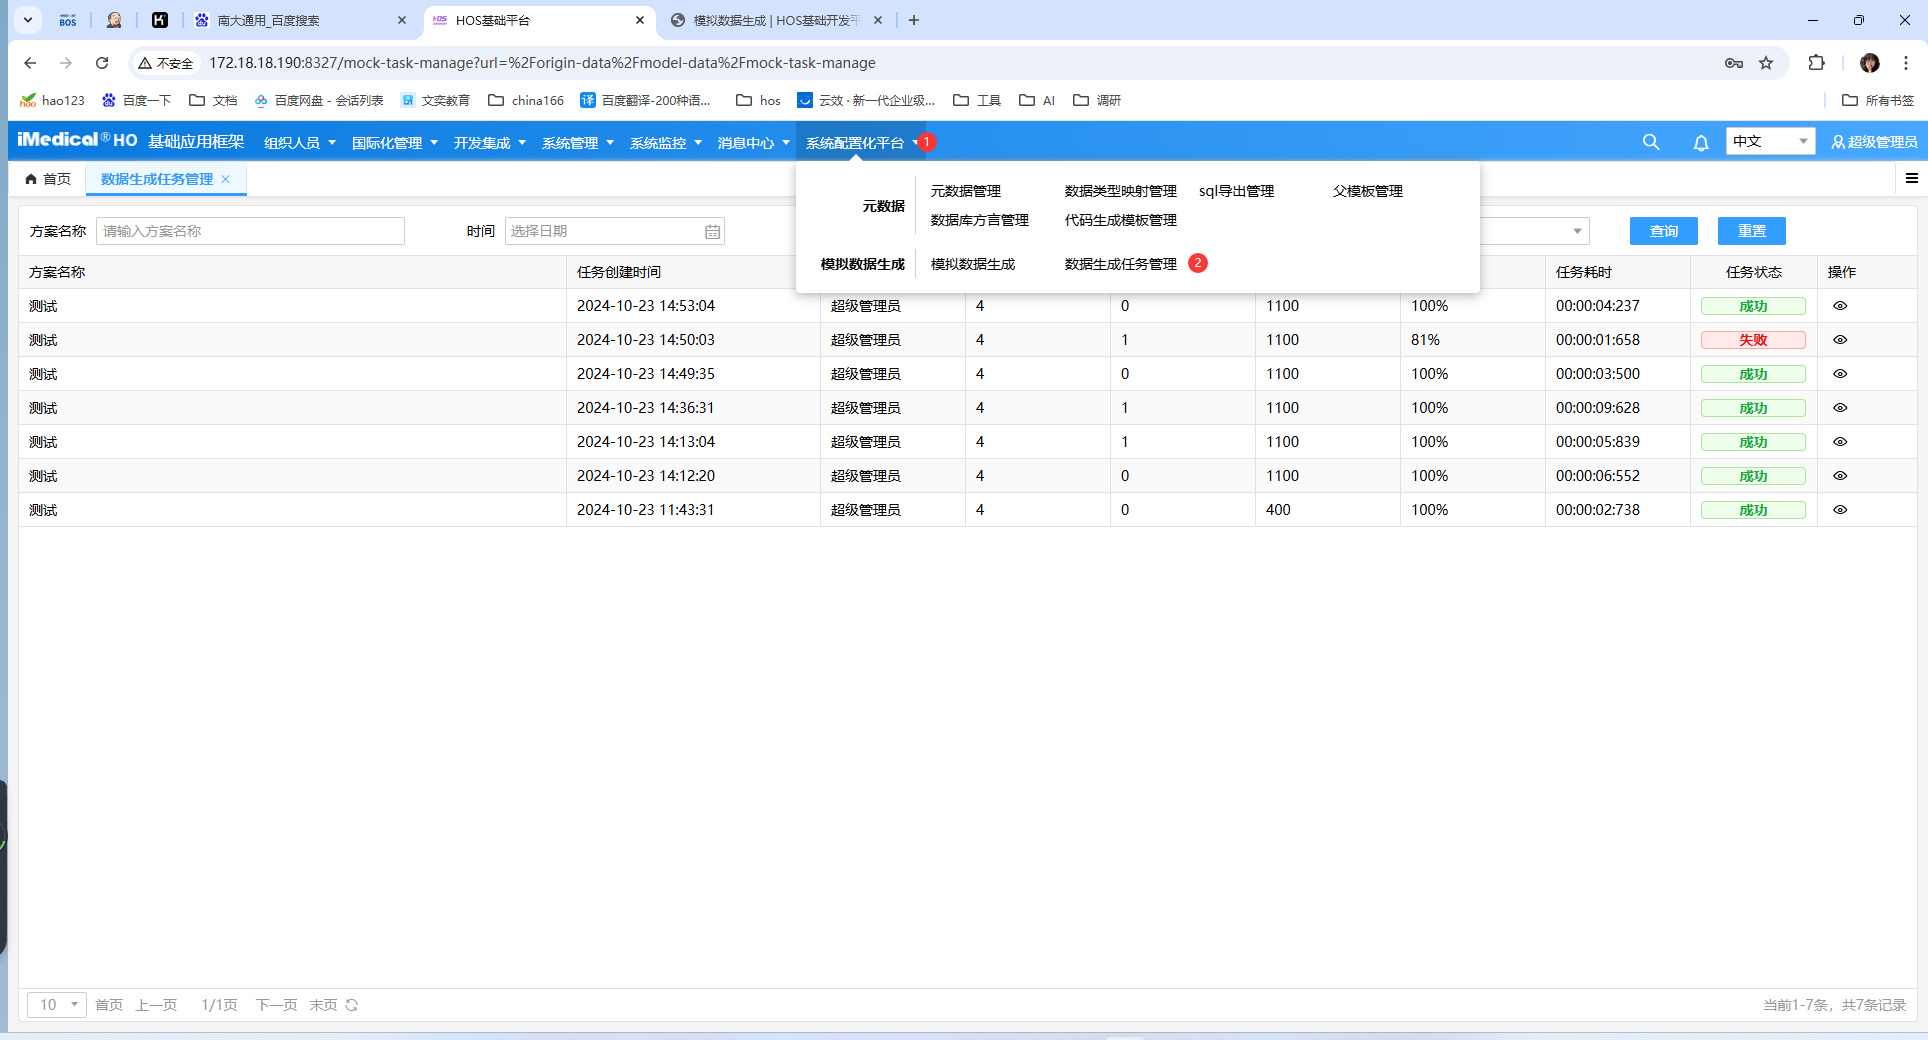1928x1040 pixels.
Task: Click the 查询 search button
Action: tap(1663, 231)
